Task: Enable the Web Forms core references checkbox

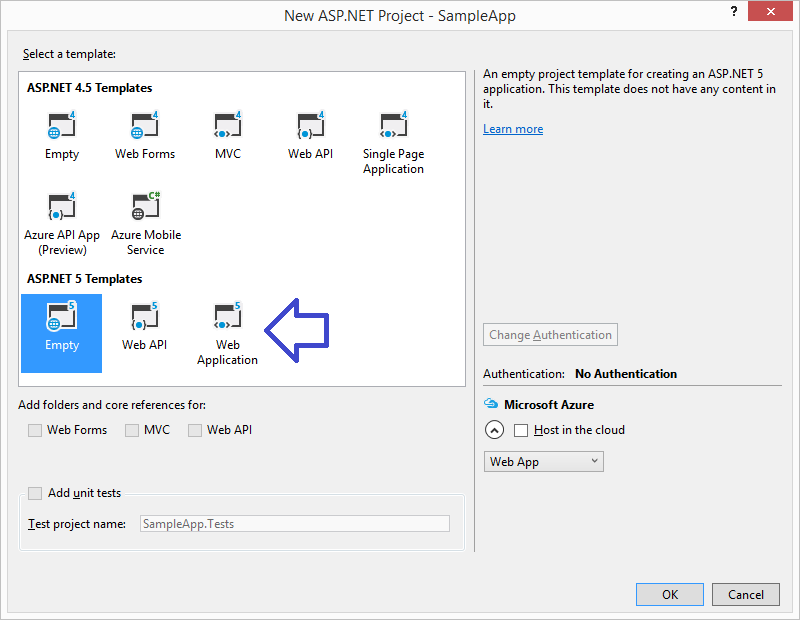Action: tap(35, 430)
